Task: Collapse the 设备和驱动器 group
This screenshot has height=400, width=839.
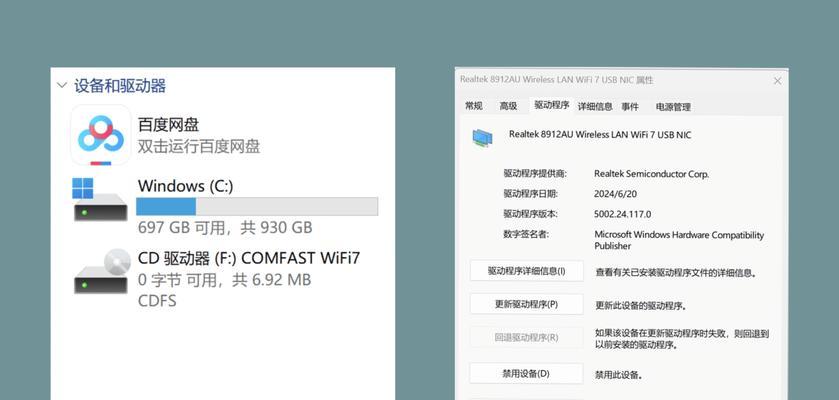Action: (62, 86)
